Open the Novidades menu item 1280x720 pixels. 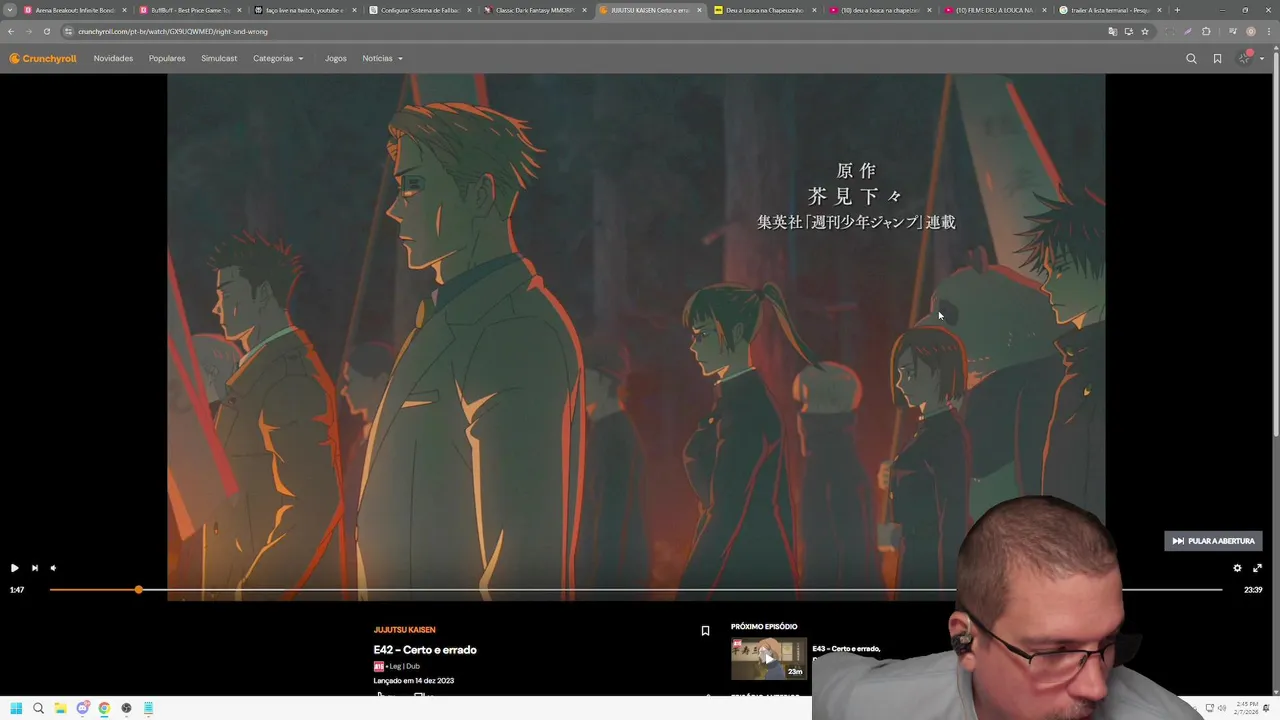pos(113,59)
